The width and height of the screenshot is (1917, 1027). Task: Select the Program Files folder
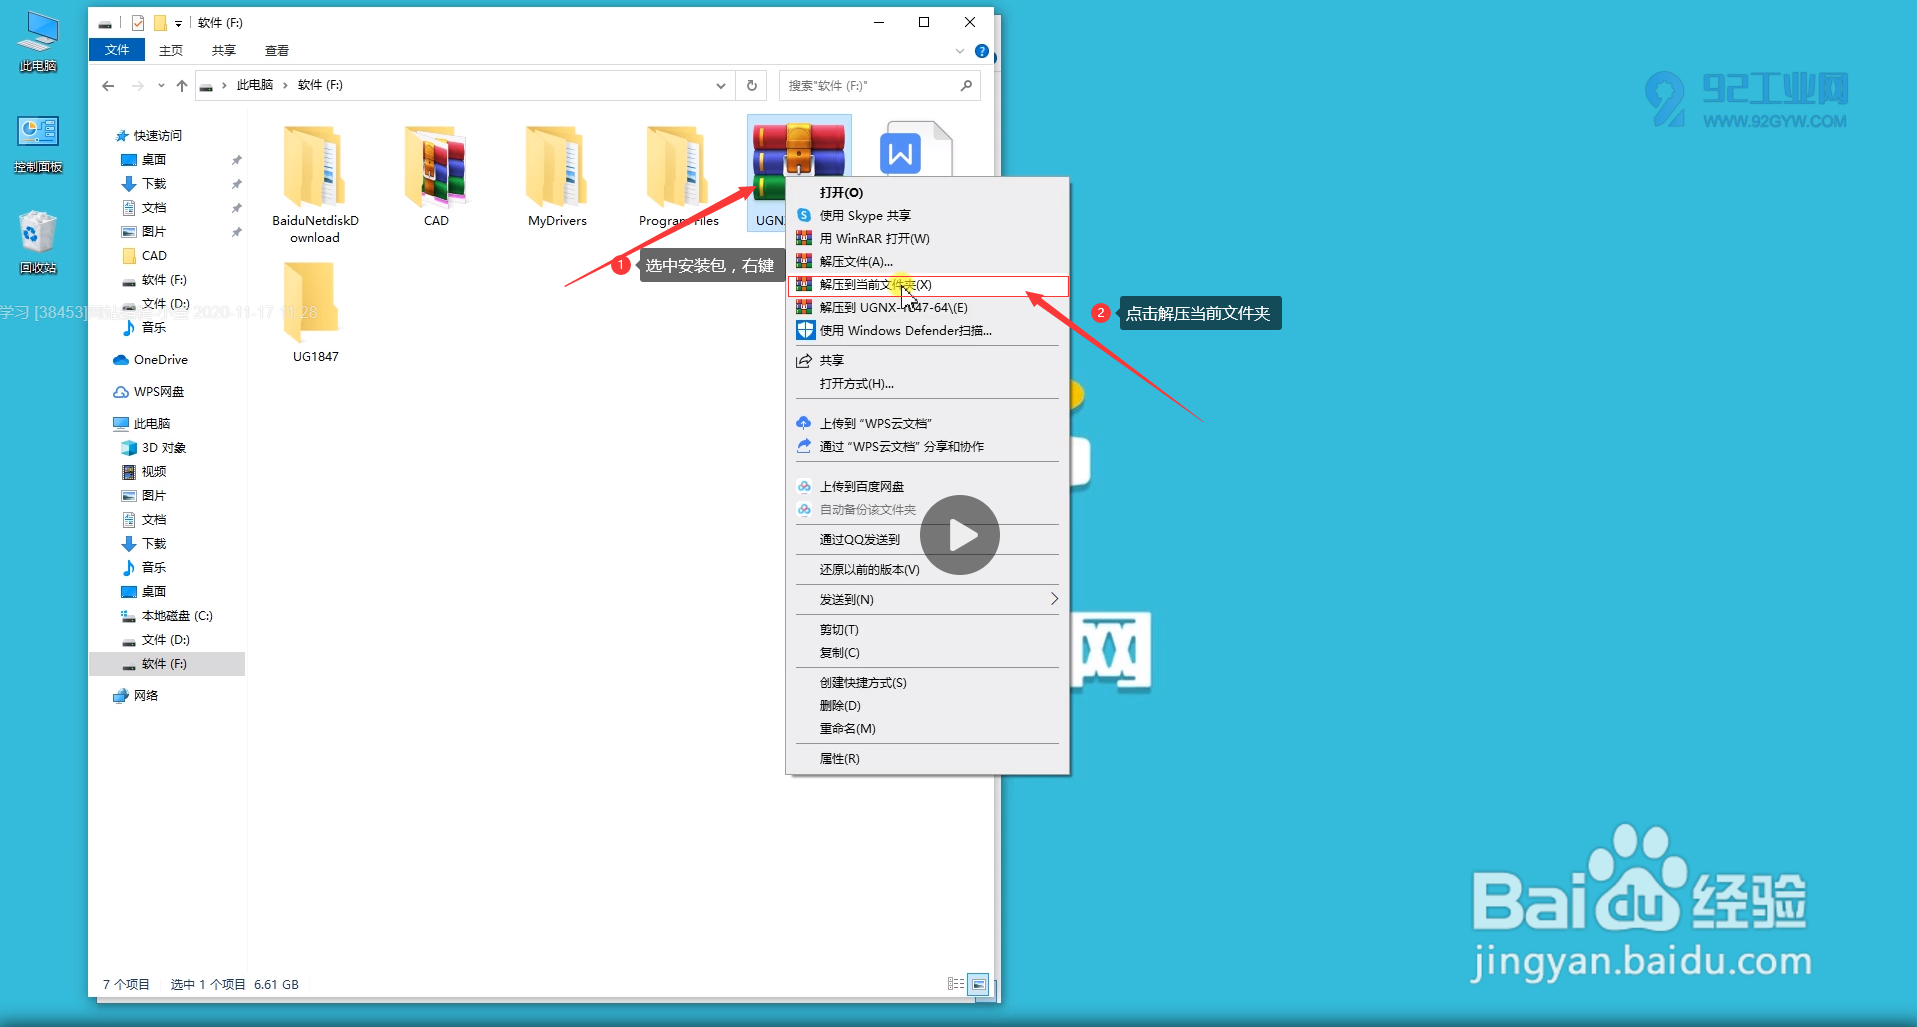click(x=678, y=176)
